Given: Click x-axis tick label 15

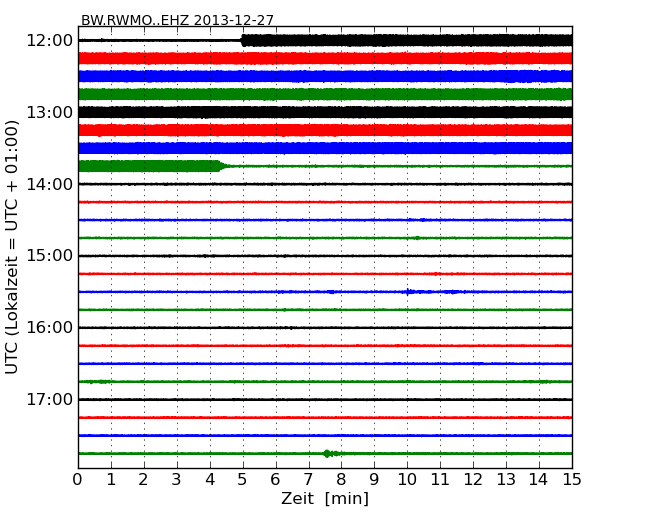Looking at the screenshot, I should (572, 480).
